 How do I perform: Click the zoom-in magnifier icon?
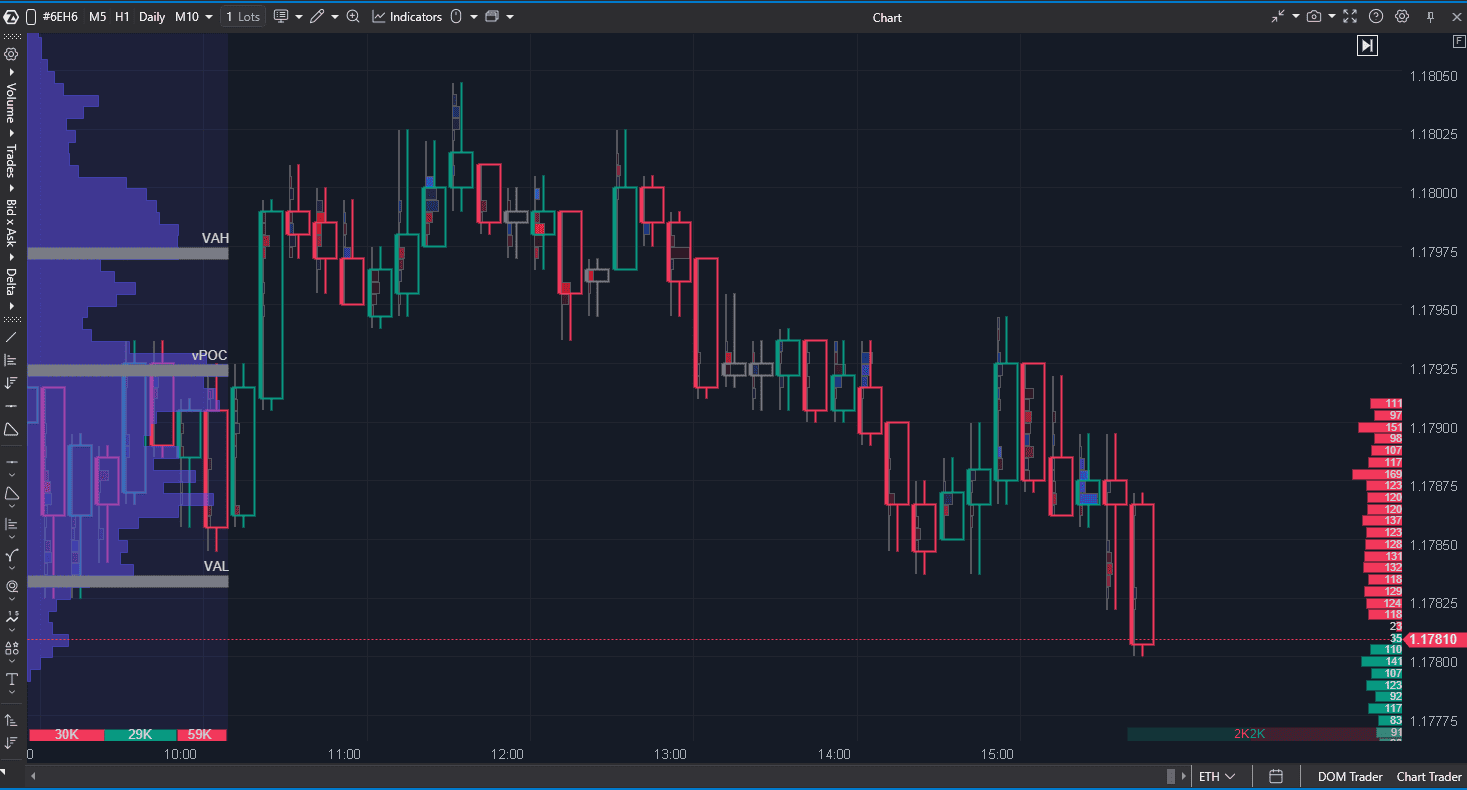click(353, 17)
